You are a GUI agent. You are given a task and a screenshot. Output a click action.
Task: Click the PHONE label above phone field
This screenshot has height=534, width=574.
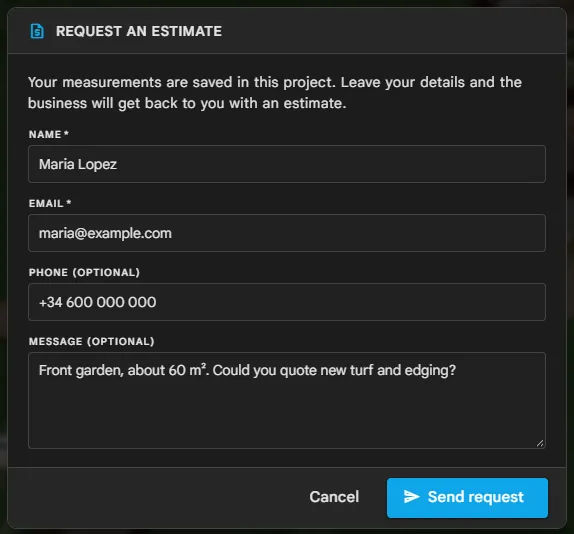(48, 273)
